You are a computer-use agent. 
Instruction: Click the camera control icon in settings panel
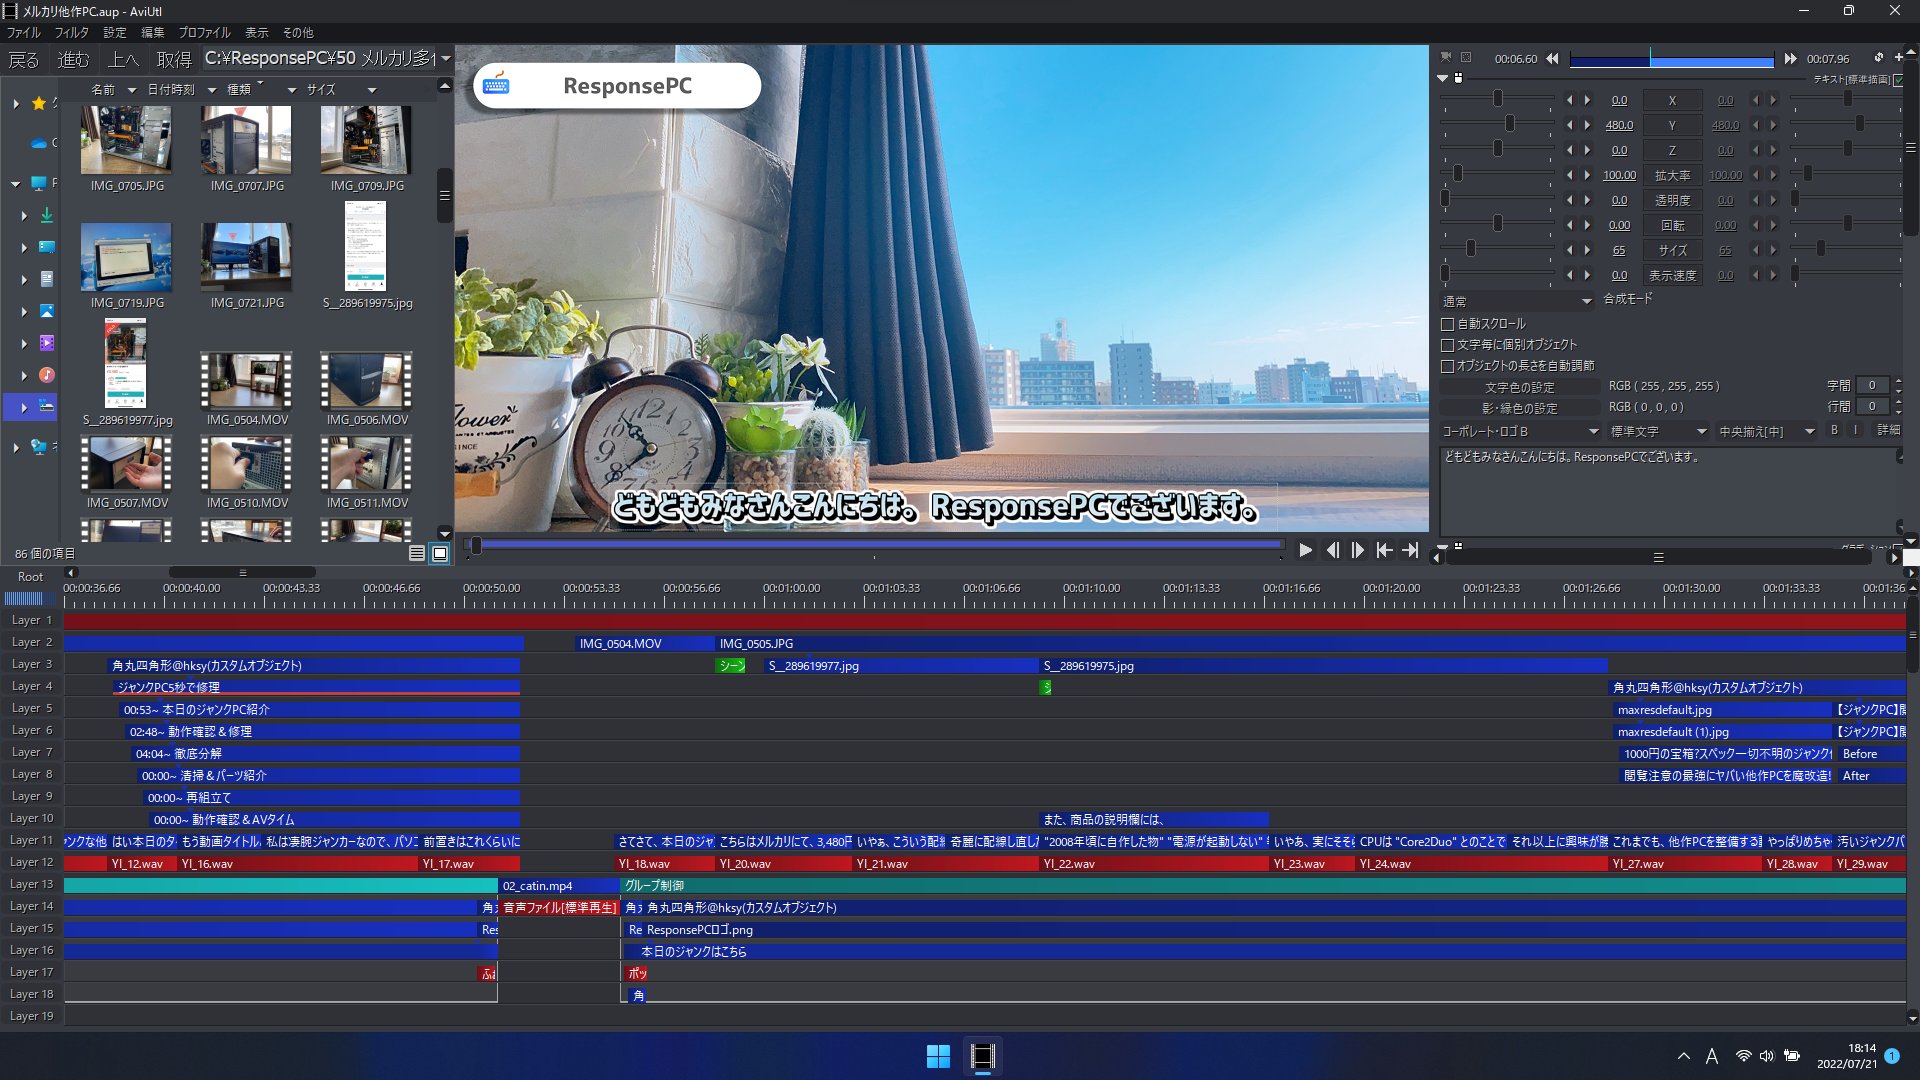pyautogui.click(x=1445, y=58)
